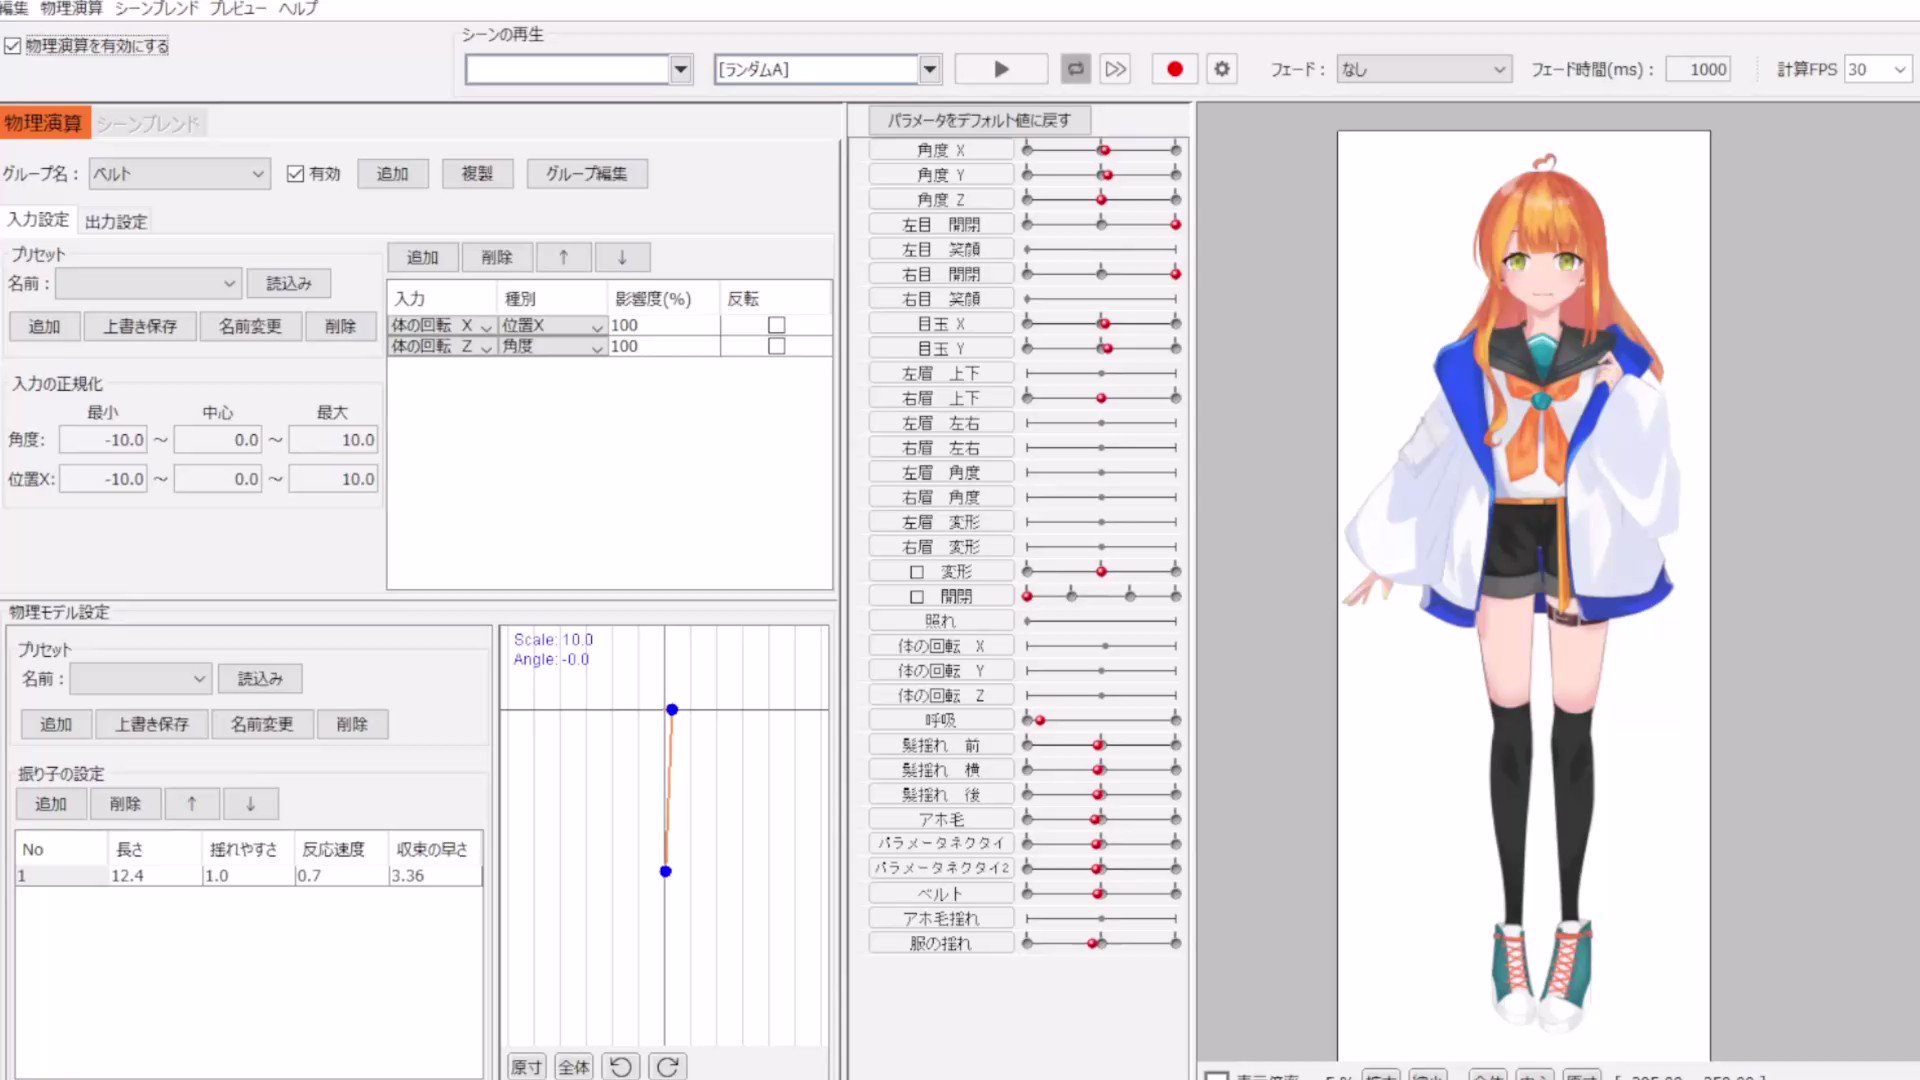
Task: Click the fast-forward skip icon
Action: tap(1115, 69)
